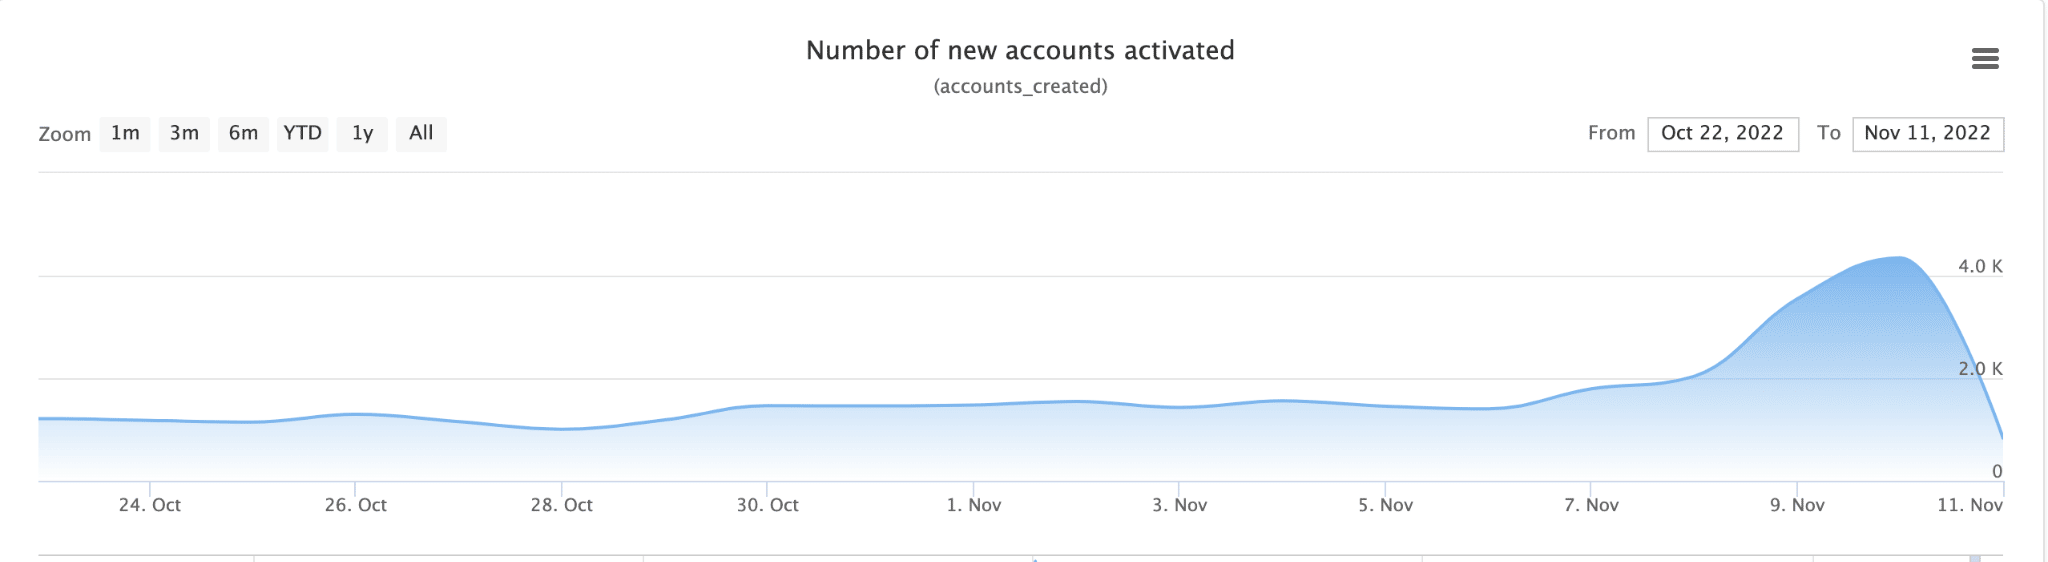Click the chart title text
Image resolution: width=2048 pixels, height=562 pixels.
[1020, 50]
